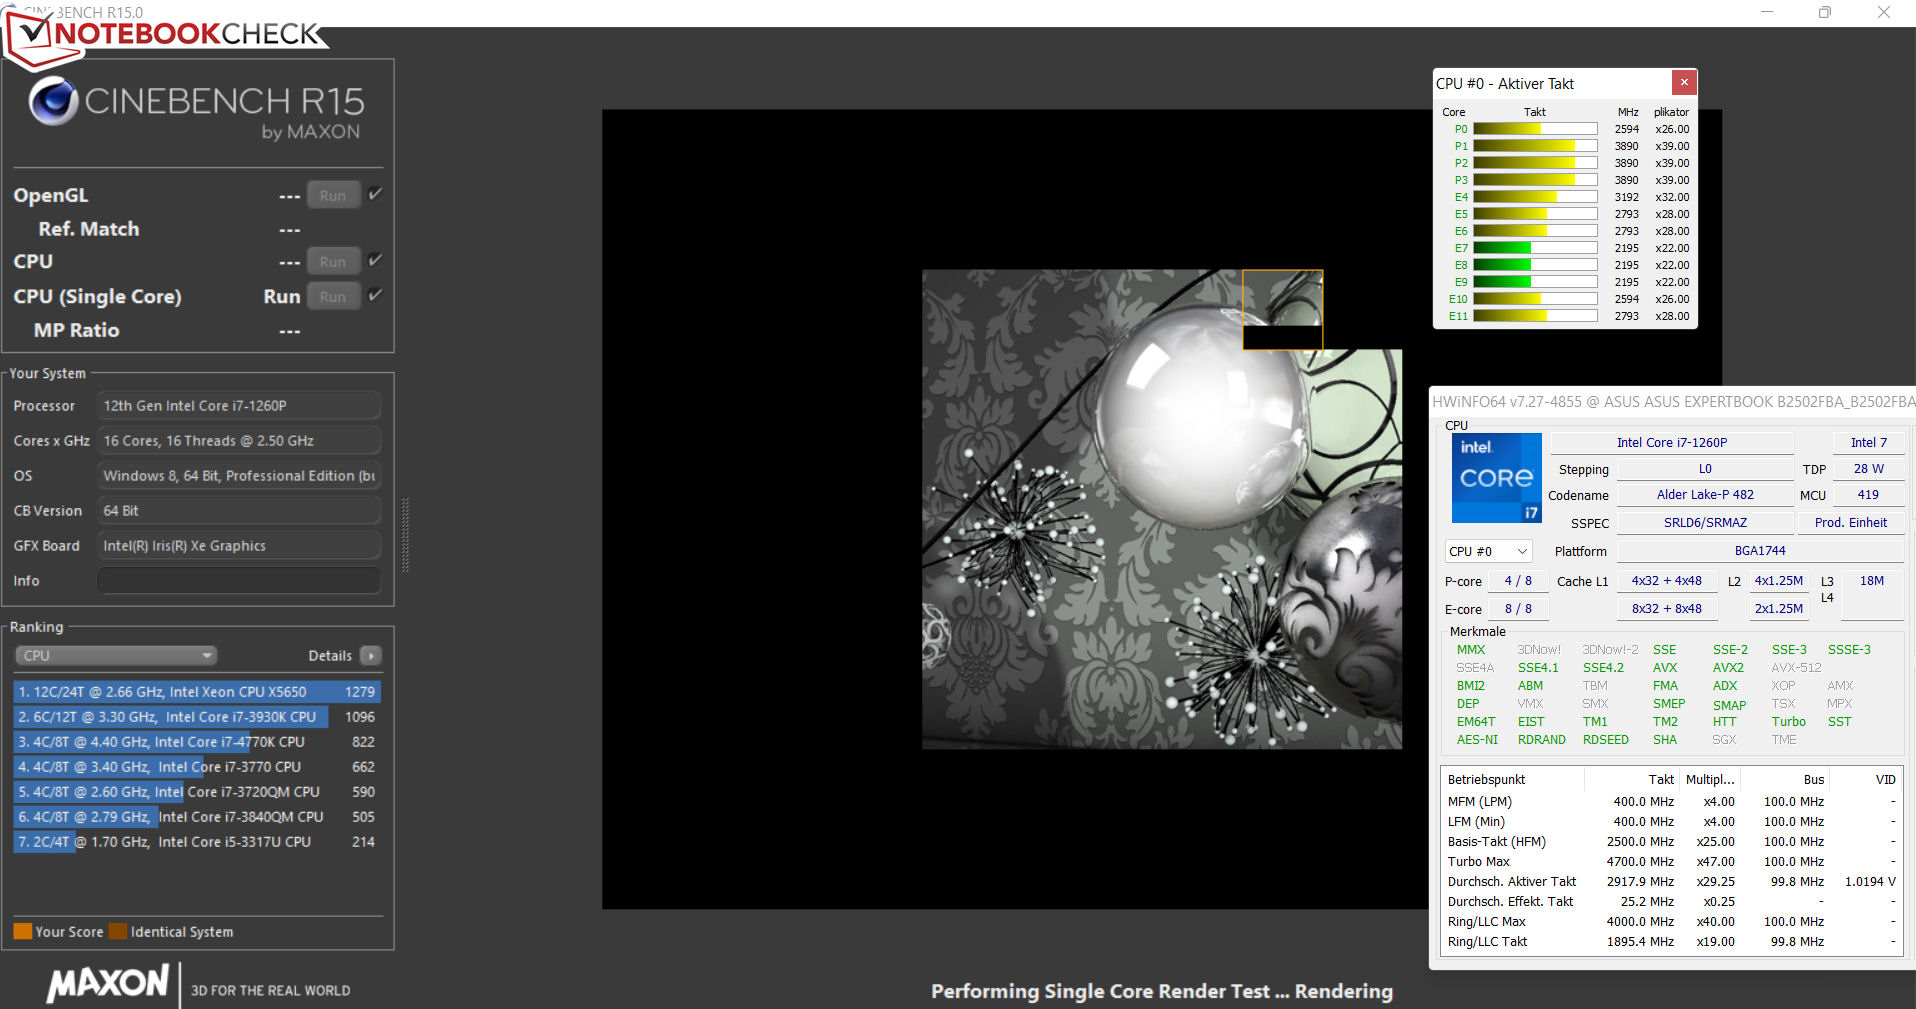Close the CPU #0 Aktiver Takt window
Image resolution: width=1916 pixels, height=1009 pixels.
coord(1684,82)
